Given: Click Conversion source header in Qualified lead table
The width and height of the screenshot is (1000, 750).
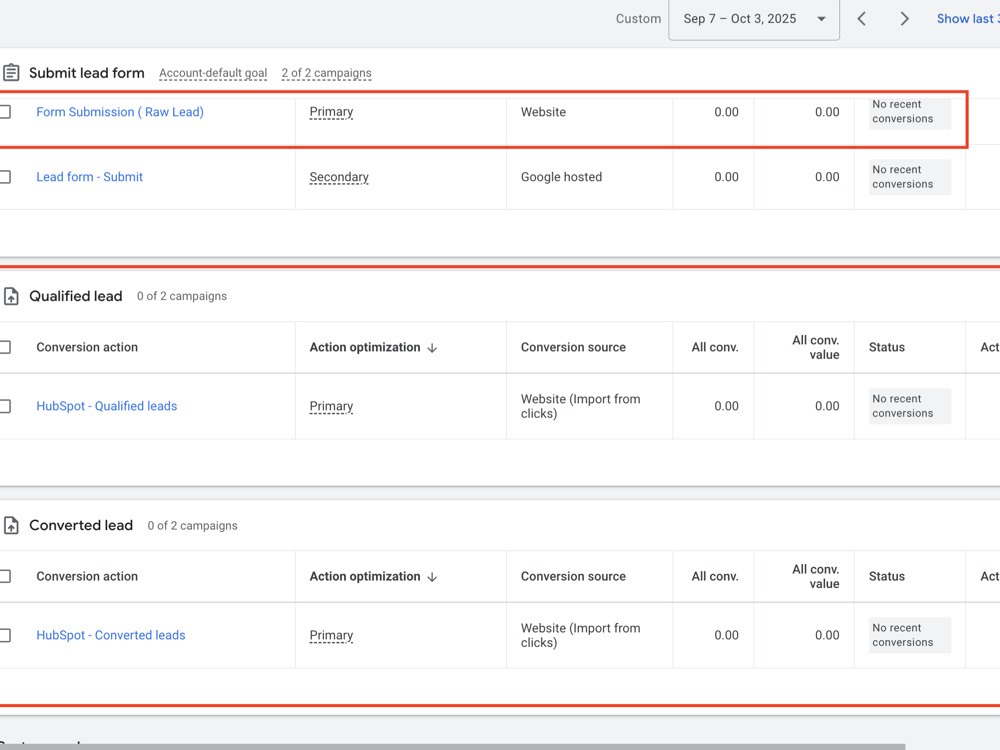Looking at the screenshot, I should [573, 348].
